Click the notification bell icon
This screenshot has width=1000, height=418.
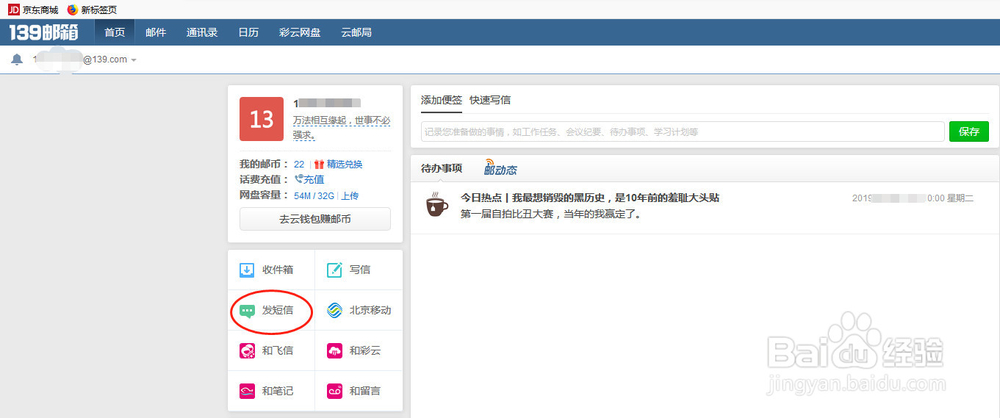(17, 59)
